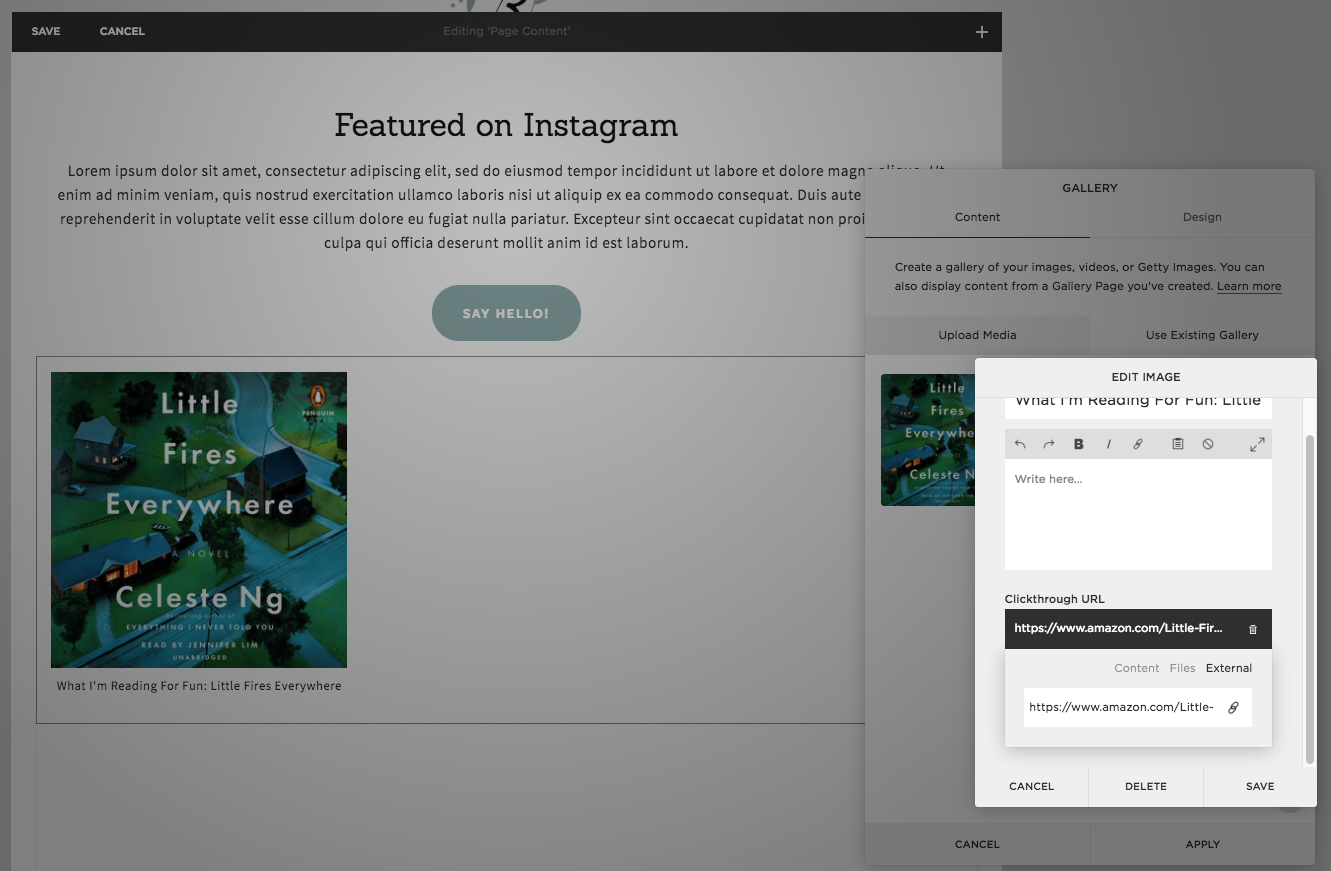1331x871 pixels.
Task: Select the Use Existing Gallery tab
Action: tap(1202, 335)
